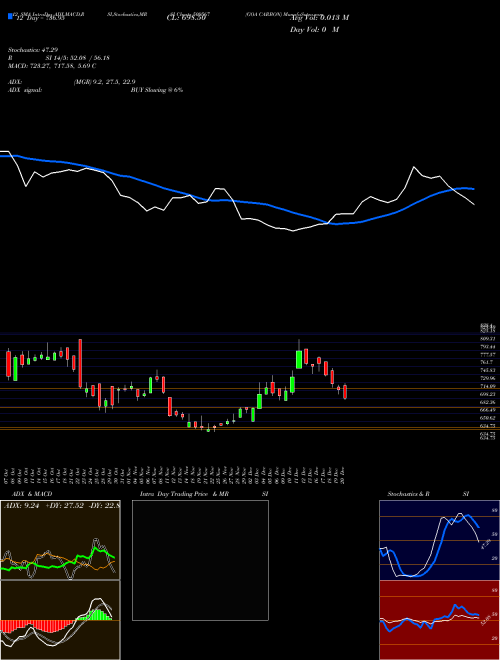Click the 809.23 price axis label
The height and width of the screenshot is (660, 500).
click(x=488, y=338)
